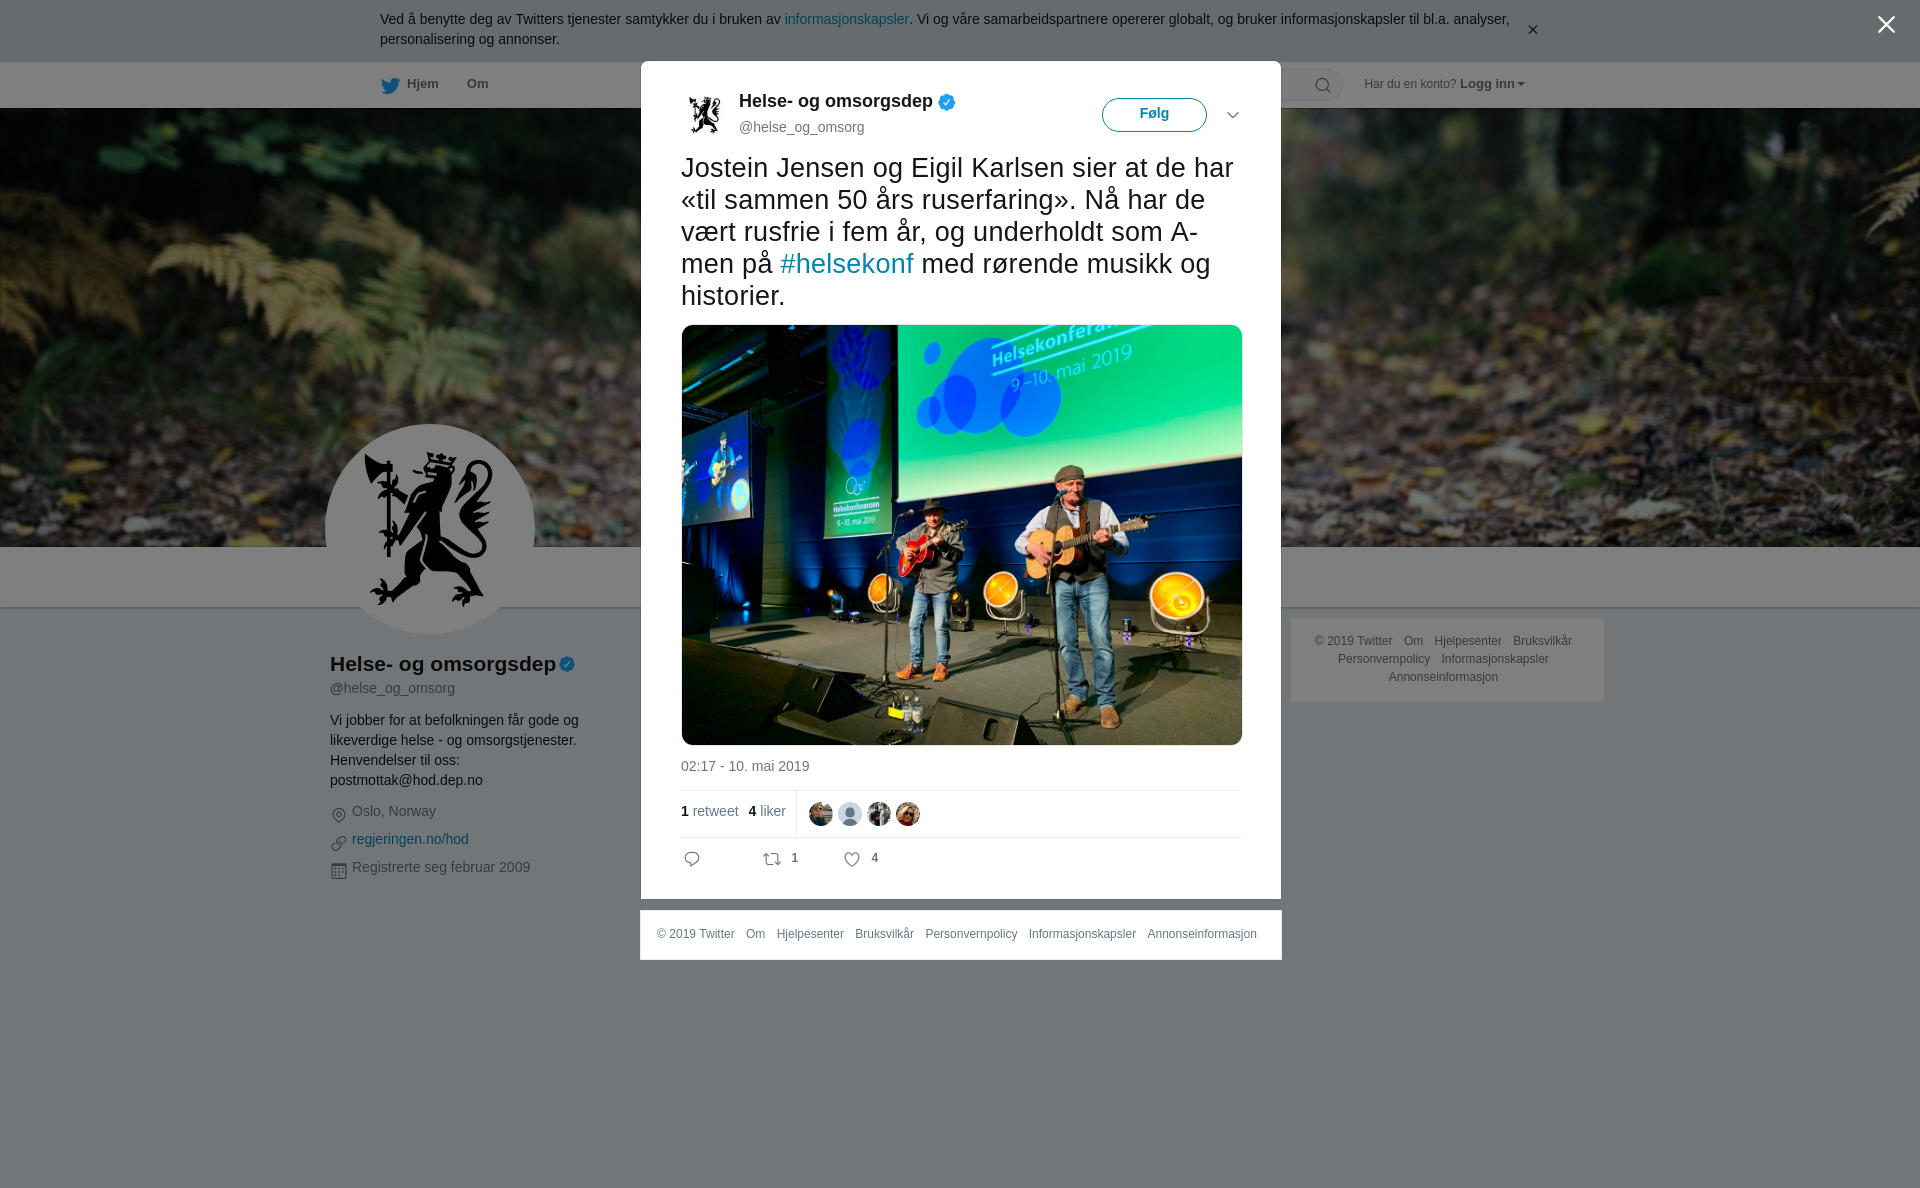The width and height of the screenshot is (1920, 1188).
Task: Close the tweet overlay with X
Action: (1886, 25)
